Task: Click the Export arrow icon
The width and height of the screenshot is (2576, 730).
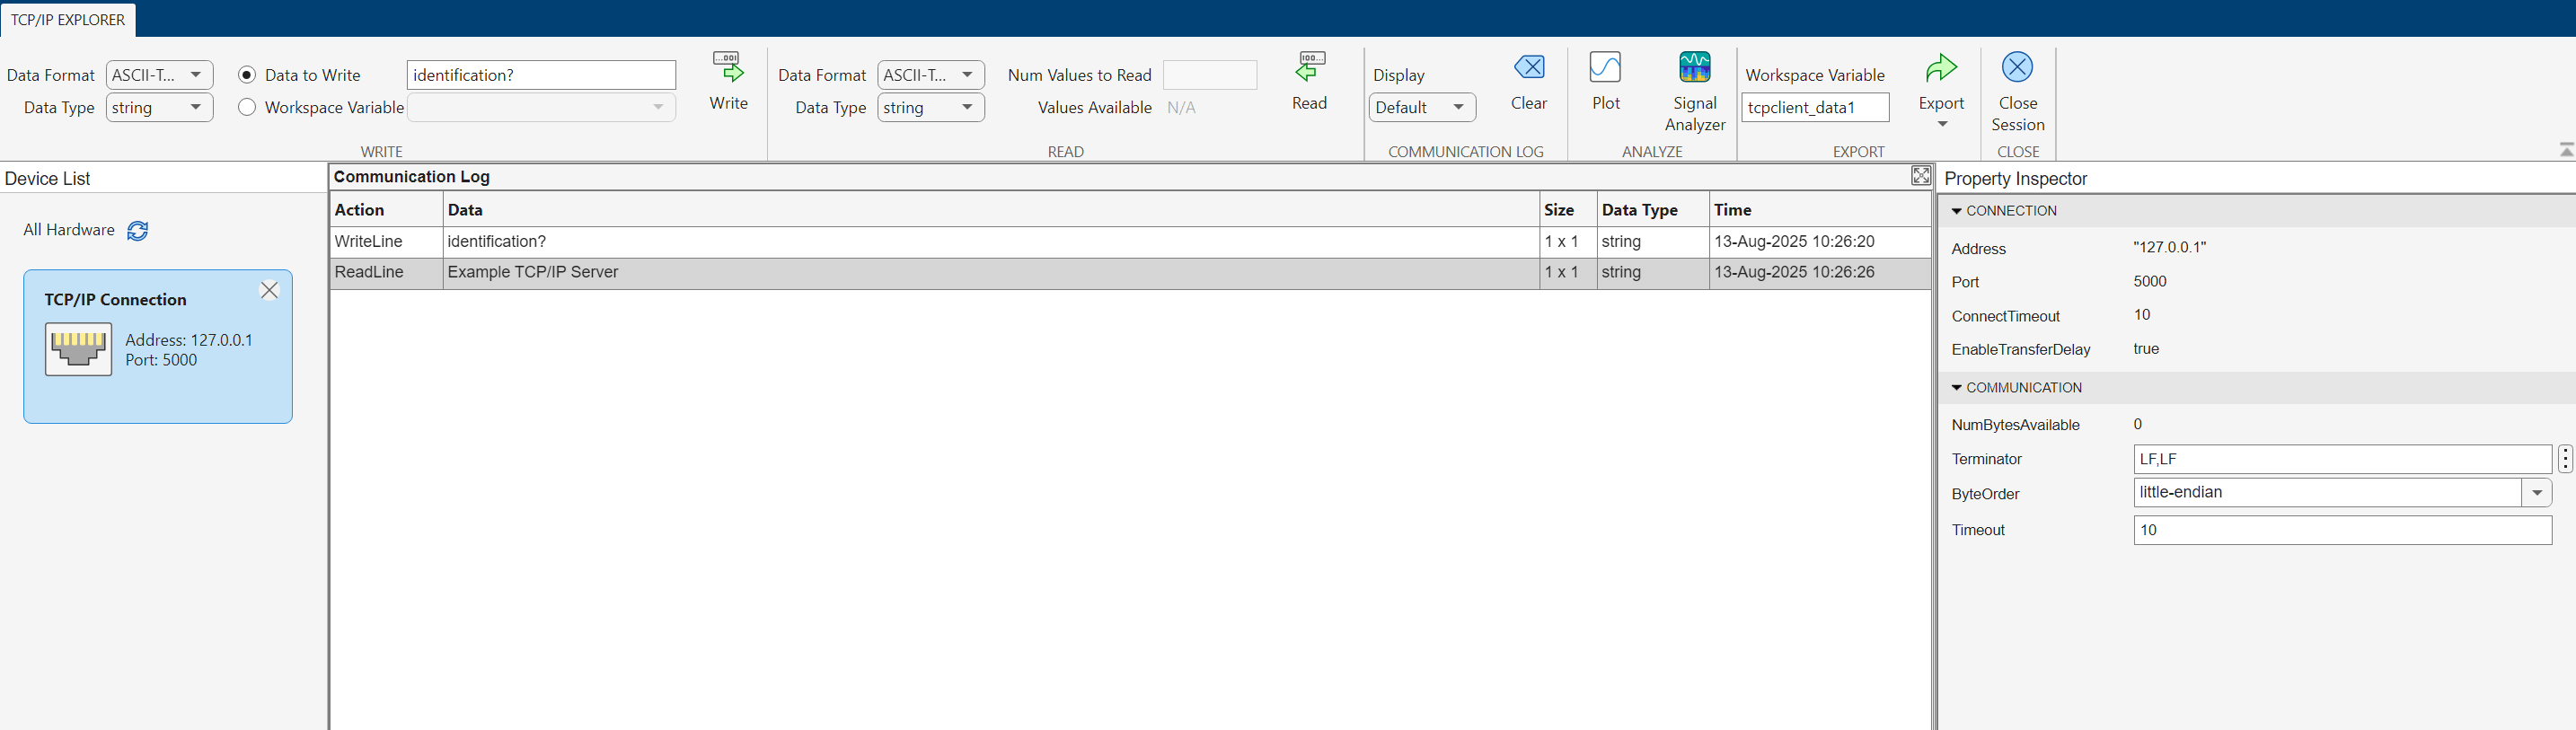Action: coord(1940,69)
